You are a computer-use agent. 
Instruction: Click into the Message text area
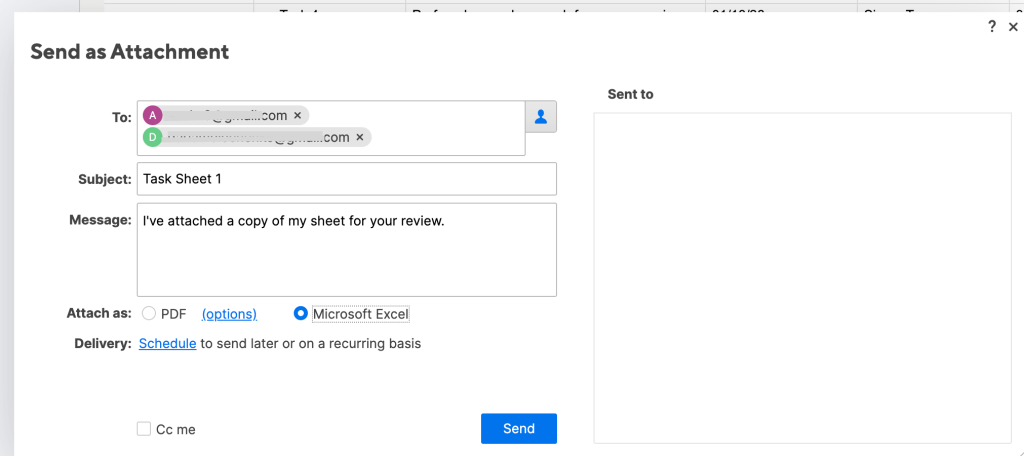point(346,260)
